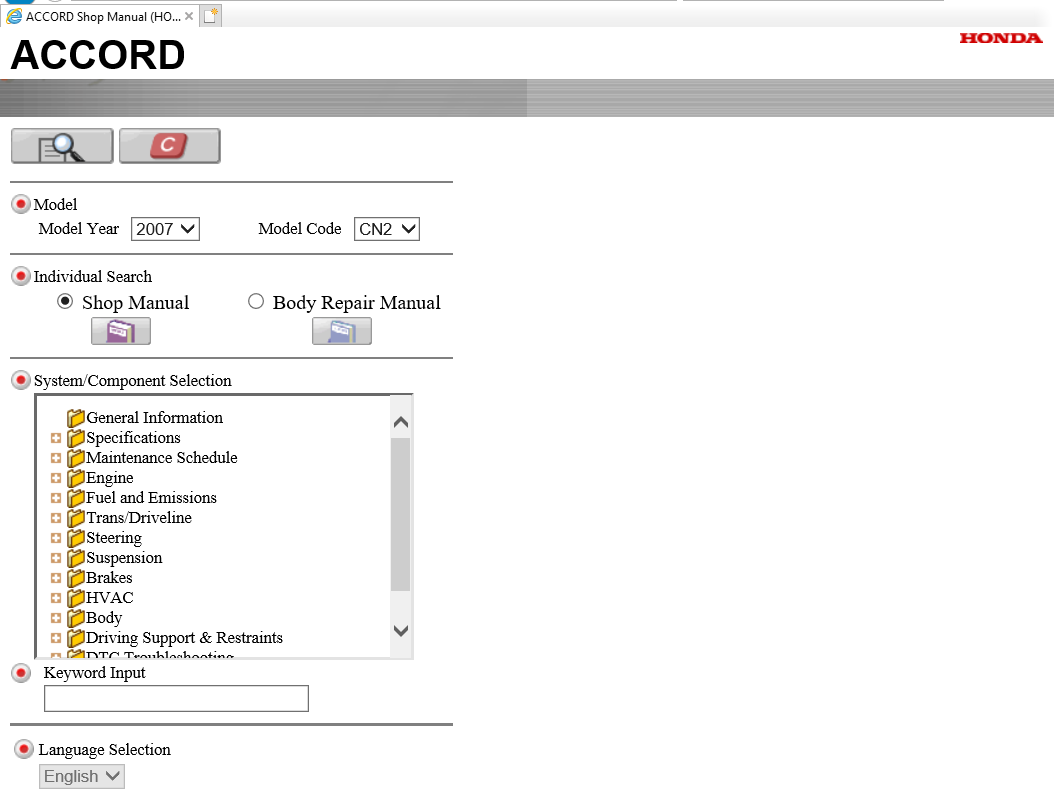The image size is (1054, 803).
Task: Click the tree scrollbar up arrow
Action: click(401, 422)
